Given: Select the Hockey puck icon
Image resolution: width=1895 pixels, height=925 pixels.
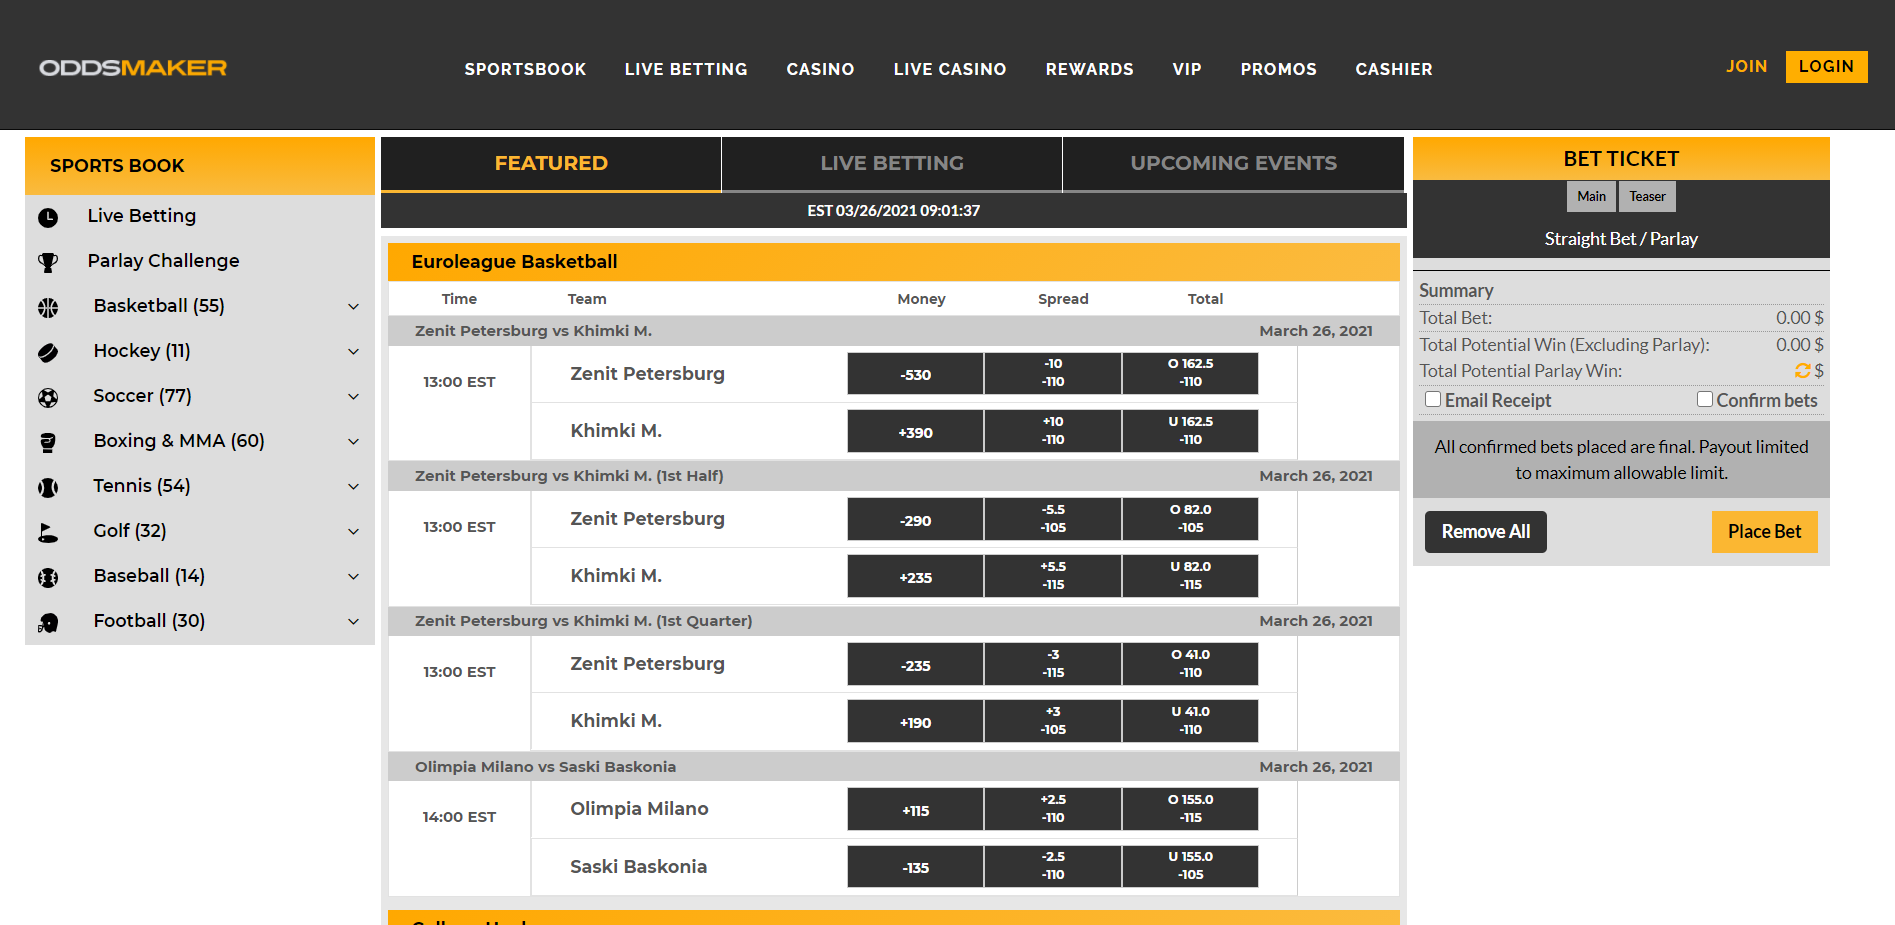Looking at the screenshot, I should pyautogui.click(x=48, y=352).
